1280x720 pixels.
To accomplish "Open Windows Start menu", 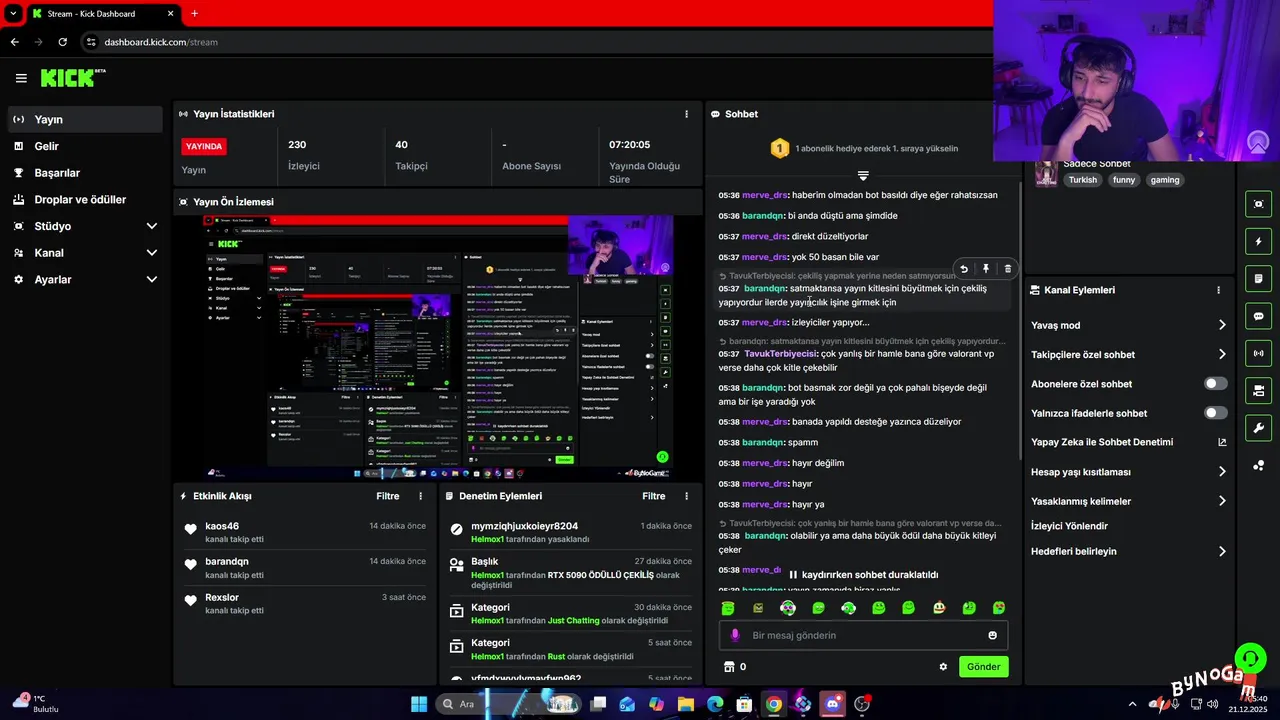I will (419, 704).
